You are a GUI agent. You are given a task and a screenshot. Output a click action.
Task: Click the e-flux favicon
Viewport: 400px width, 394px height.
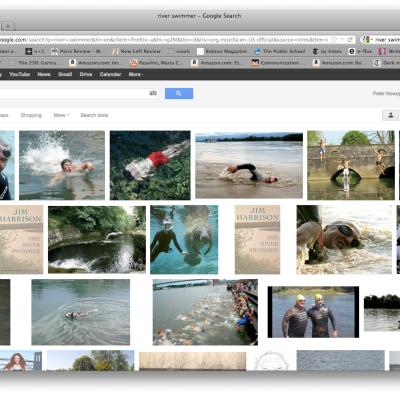coord(352,51)
